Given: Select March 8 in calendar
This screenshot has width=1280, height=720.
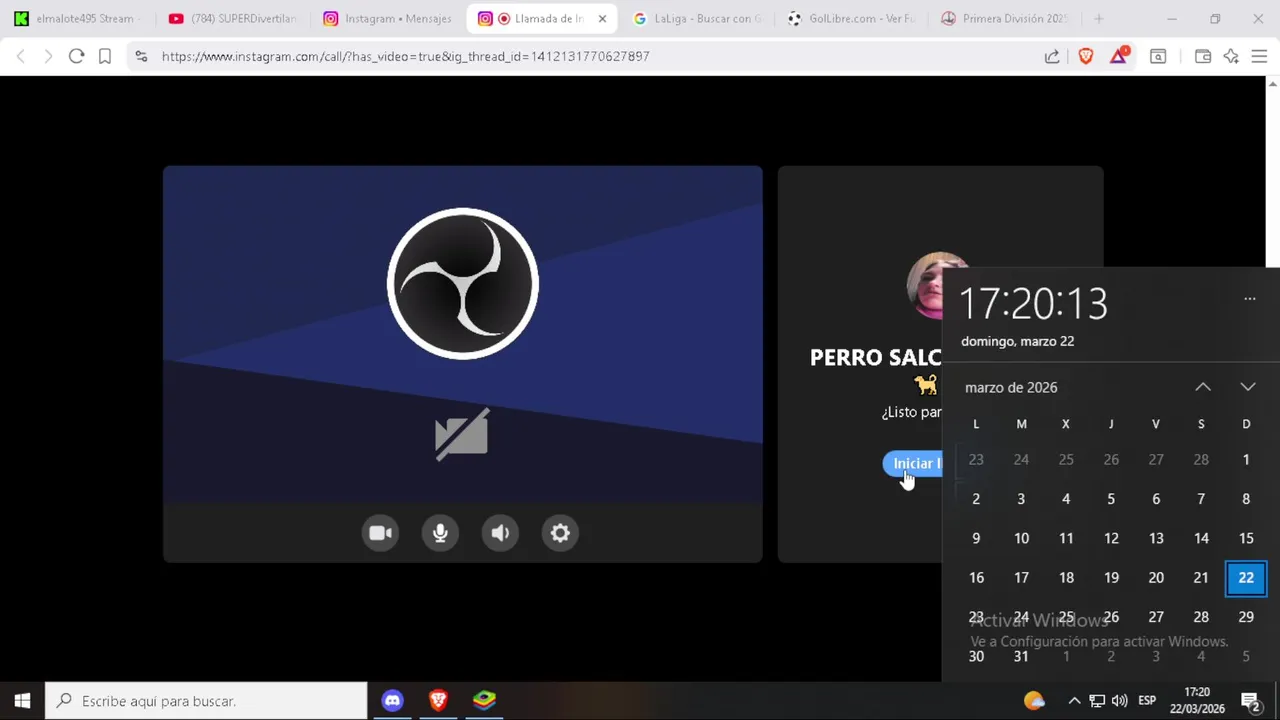Looking at the screenshot, I should pyautogui.click(x=1246, y=499).
